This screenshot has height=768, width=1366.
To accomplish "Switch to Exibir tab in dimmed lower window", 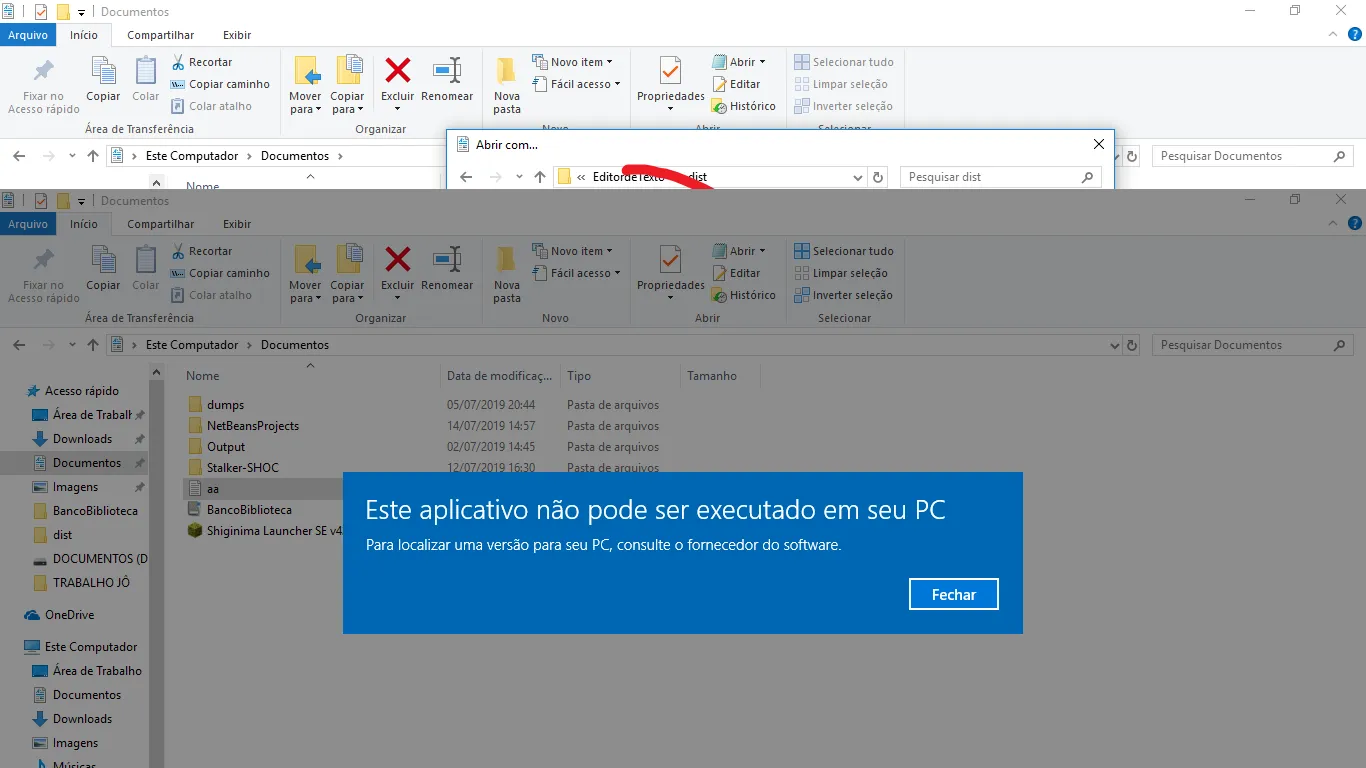I will 237,224.
